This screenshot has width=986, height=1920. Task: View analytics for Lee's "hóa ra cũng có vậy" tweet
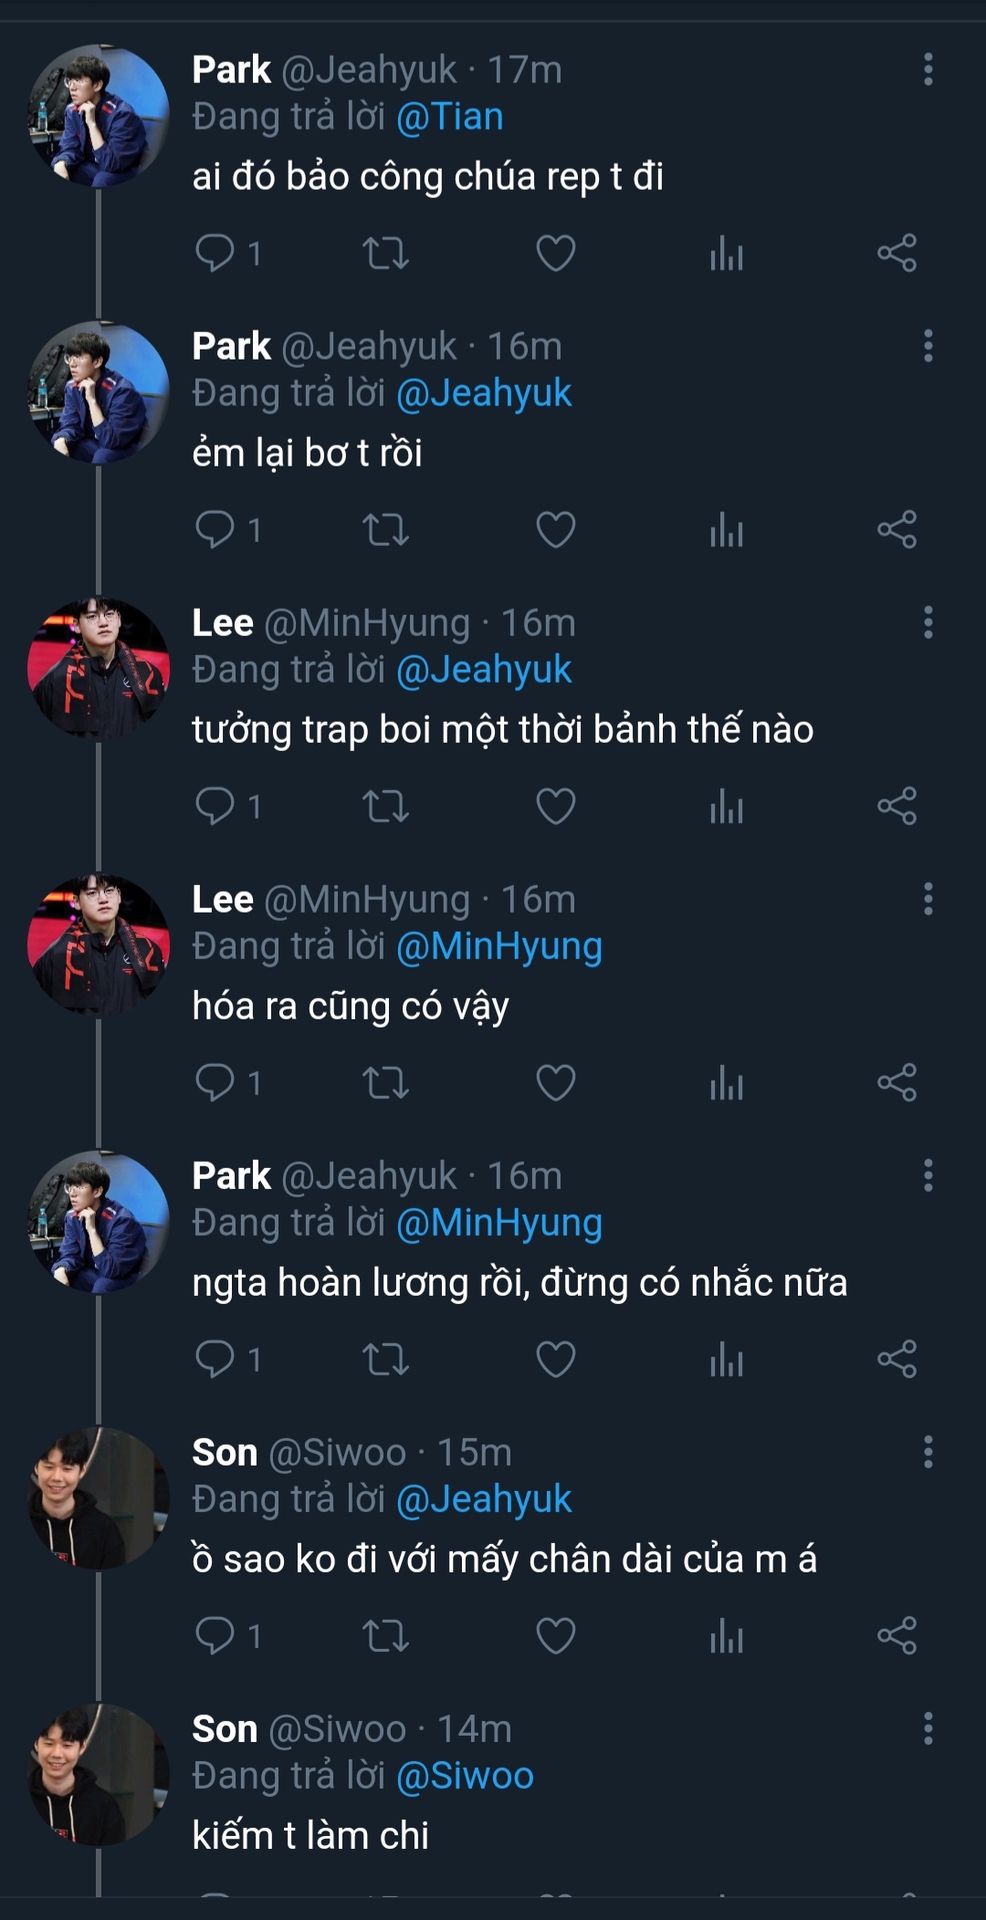[x=726, y=1083]
